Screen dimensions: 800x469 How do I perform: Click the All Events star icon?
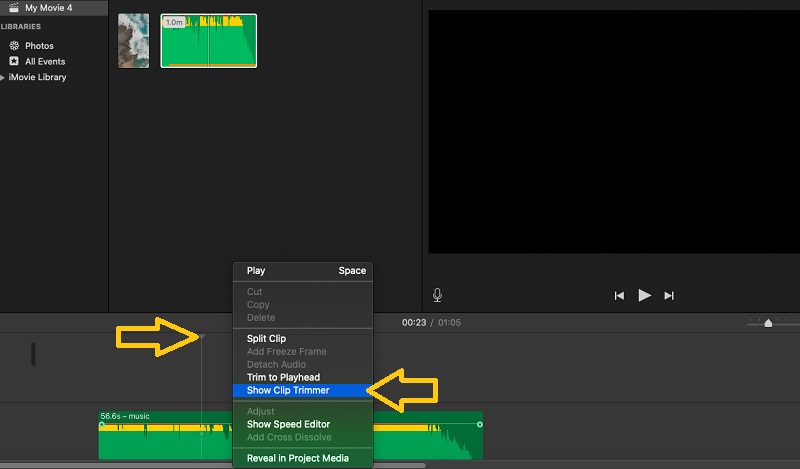pyautogui.click(x=14, y=61)
